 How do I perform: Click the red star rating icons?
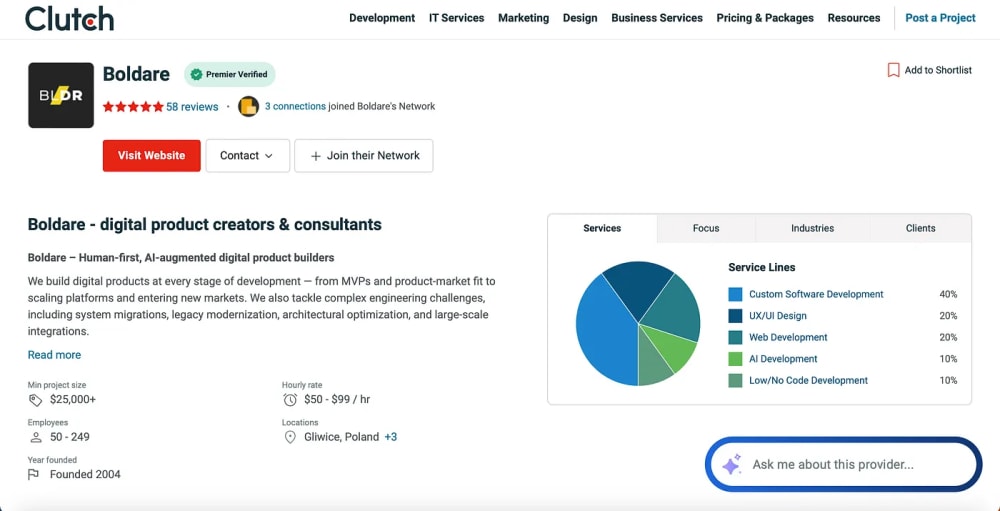point(133,107)
